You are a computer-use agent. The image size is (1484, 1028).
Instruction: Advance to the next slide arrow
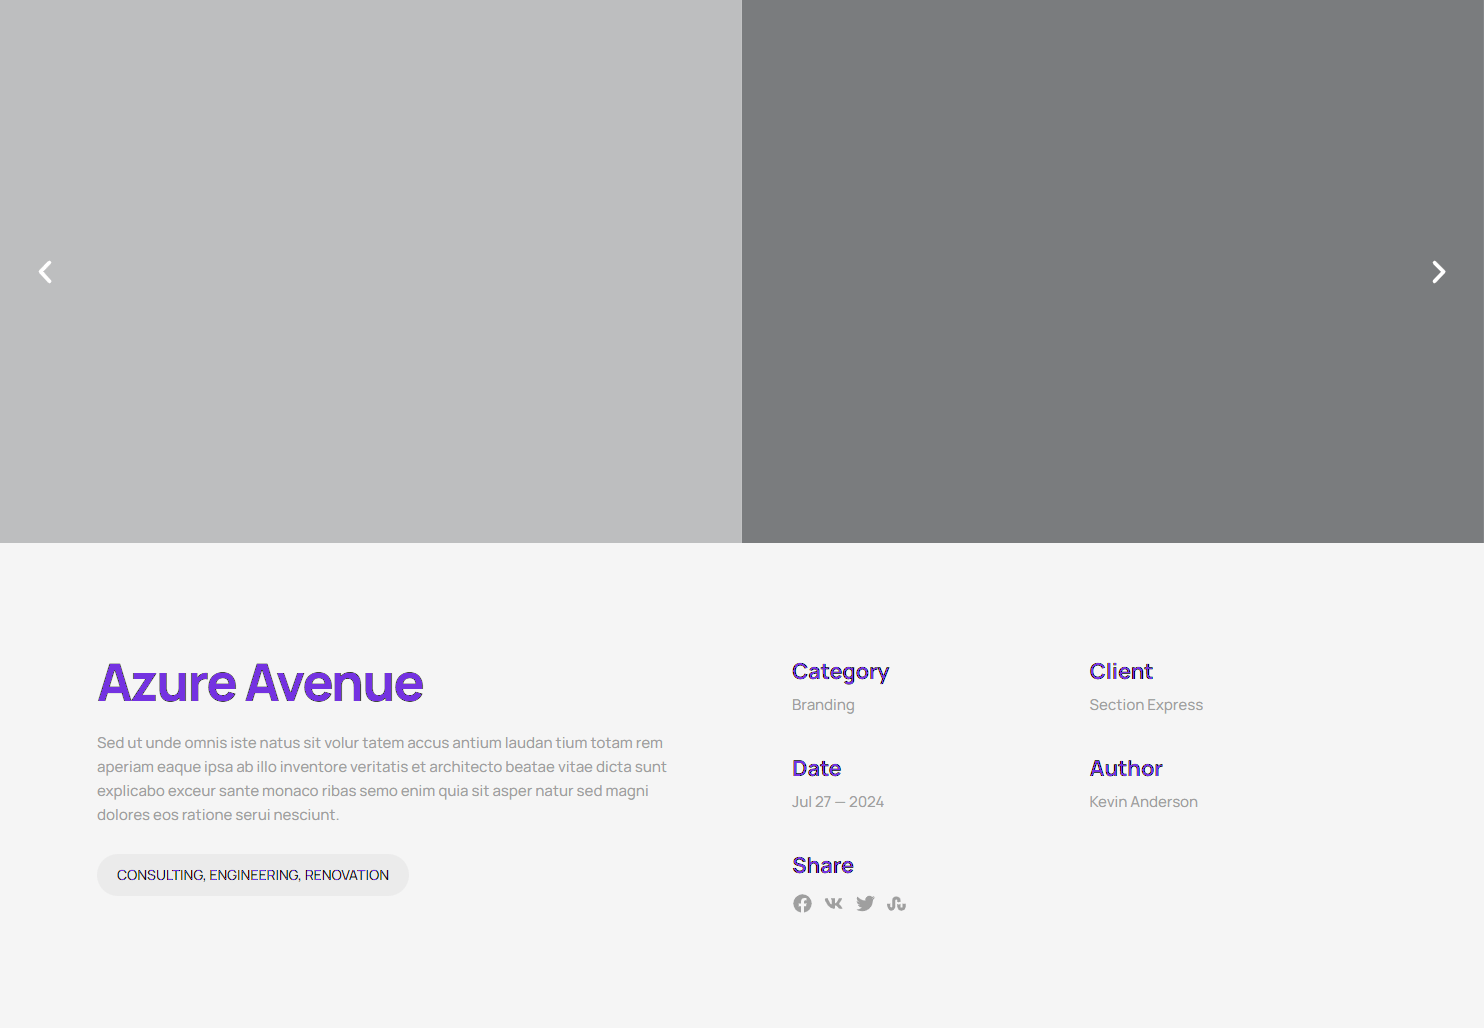pyautogui.click(x=1438, y=272)
